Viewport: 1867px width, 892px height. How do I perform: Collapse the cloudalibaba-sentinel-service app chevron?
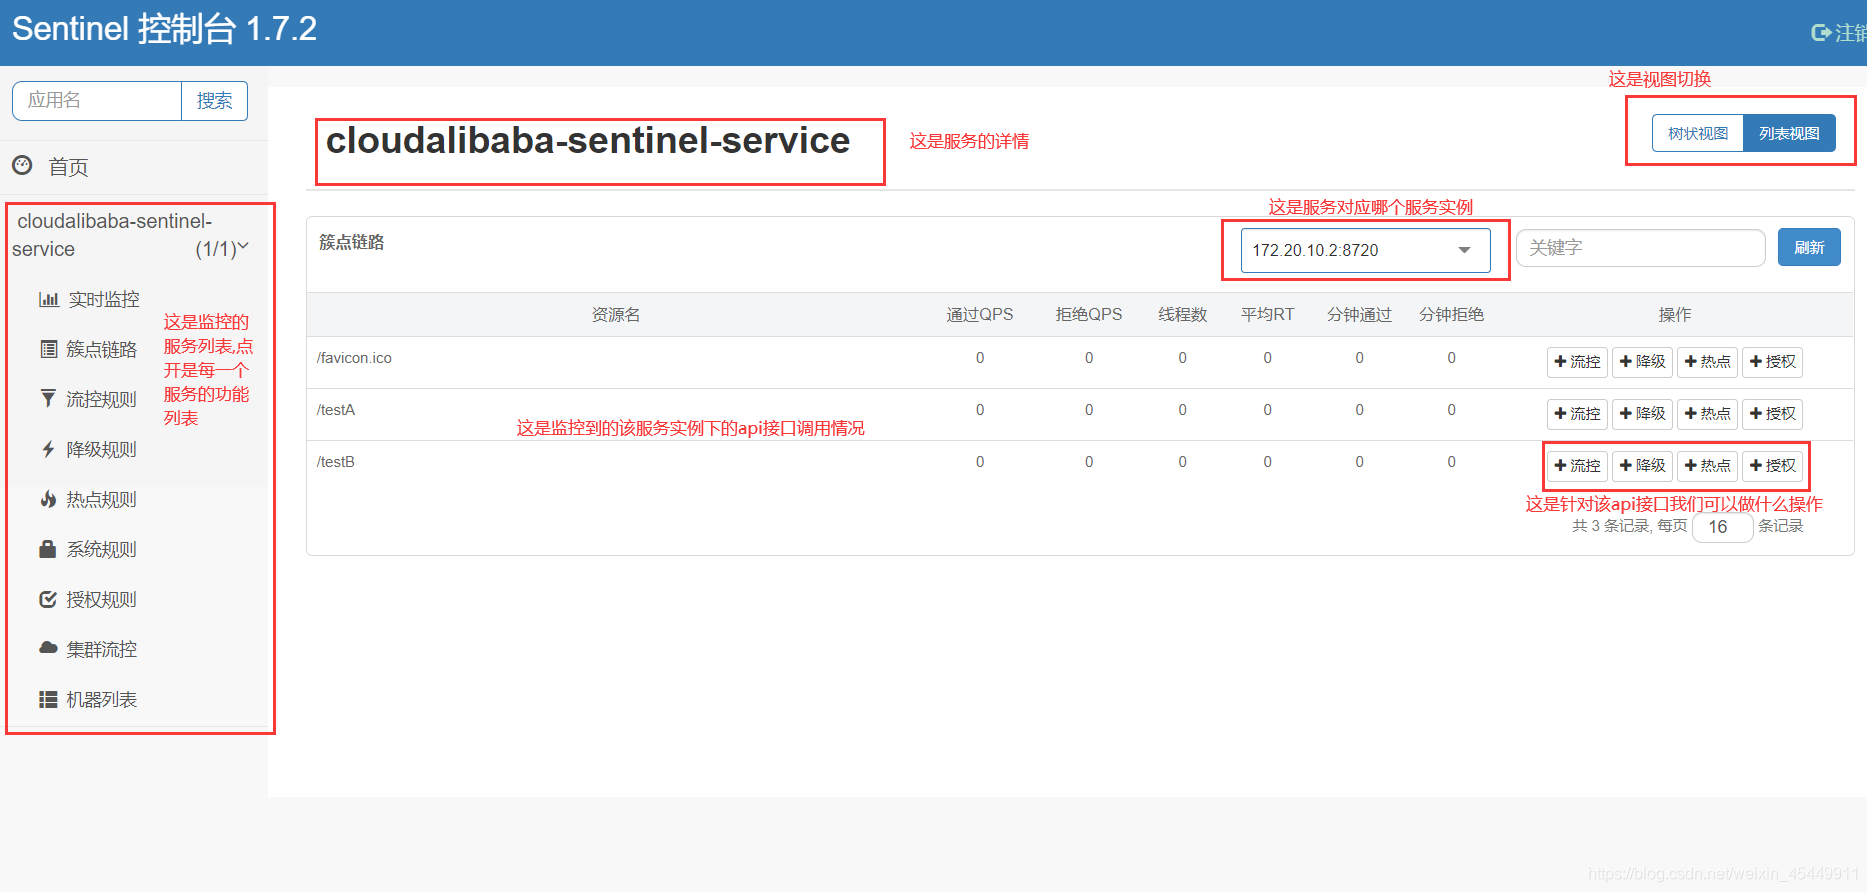click(x=243, y=246)
